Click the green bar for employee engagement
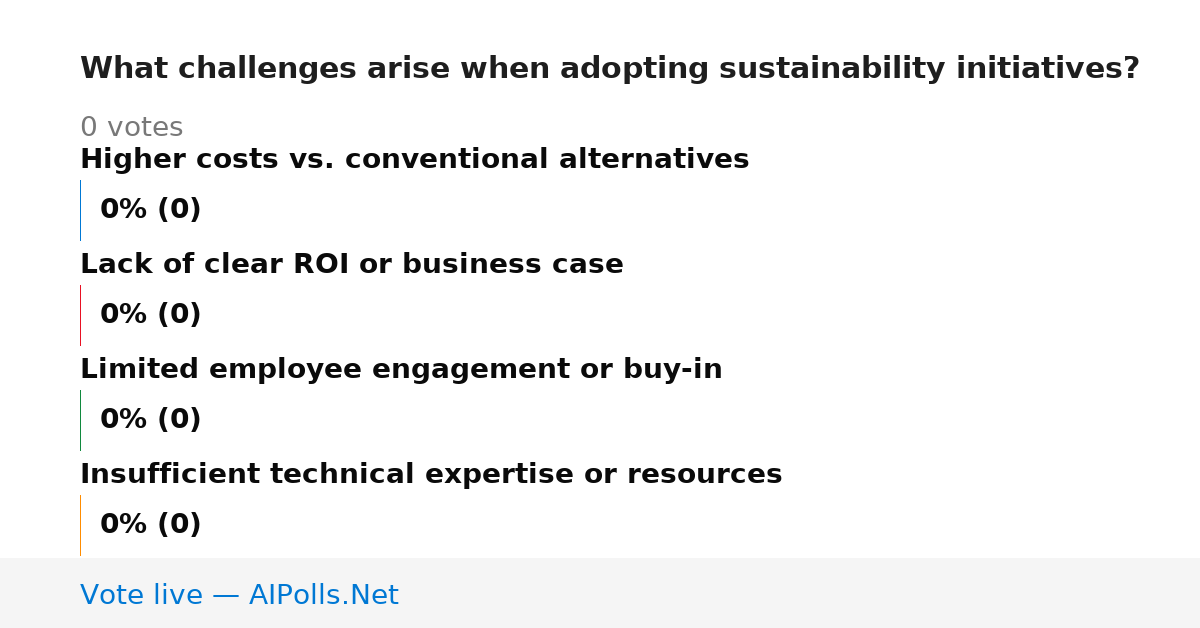Viewport: 1200px width, 628px height. [80, 420]
